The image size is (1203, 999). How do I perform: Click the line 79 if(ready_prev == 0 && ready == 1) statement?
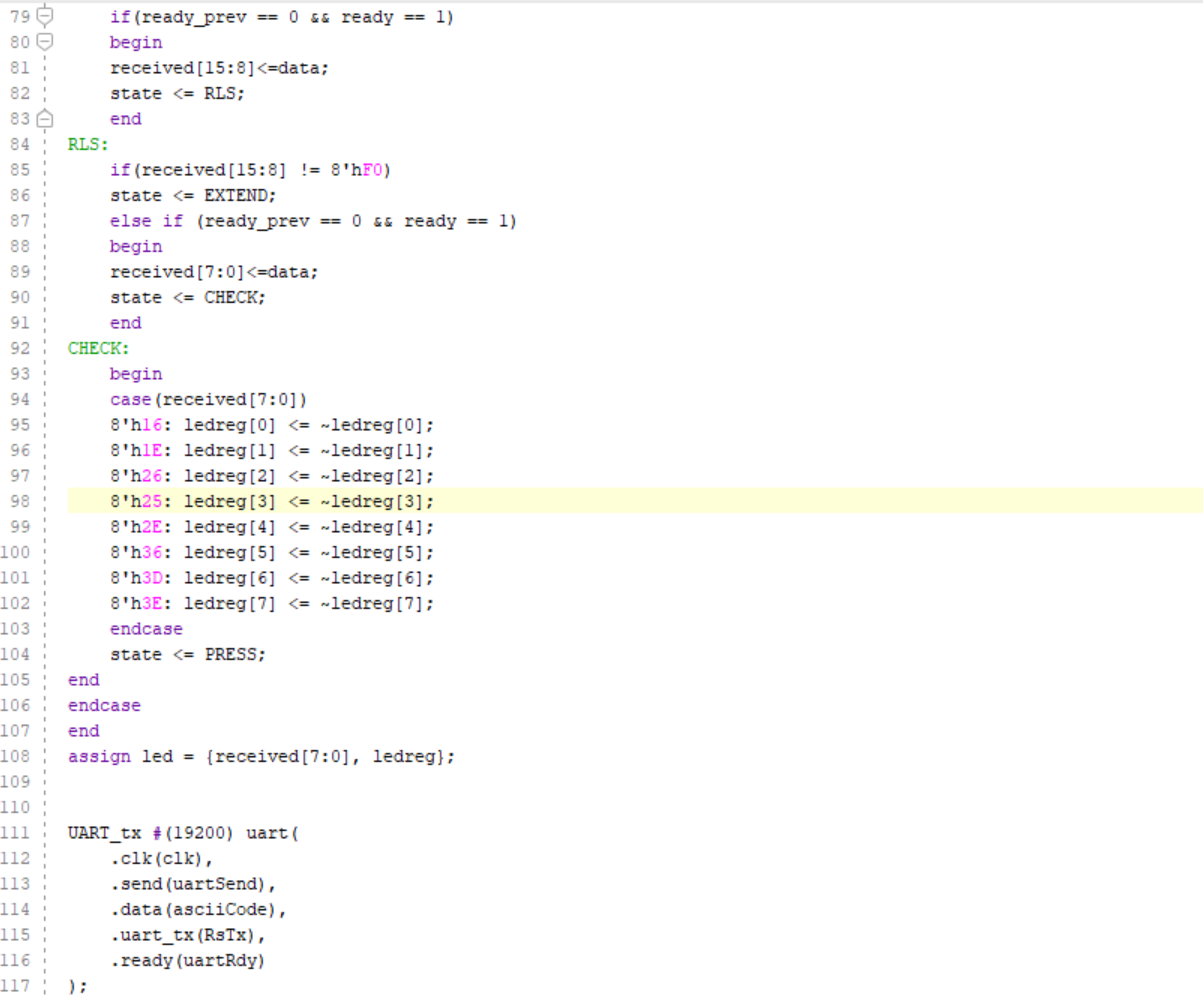(281, 17)
